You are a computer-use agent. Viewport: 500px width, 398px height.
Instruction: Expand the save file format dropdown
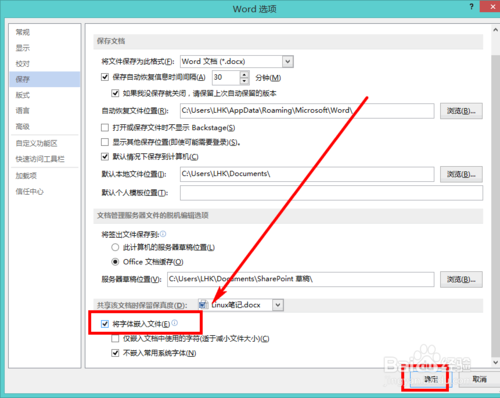pos(288,62)
